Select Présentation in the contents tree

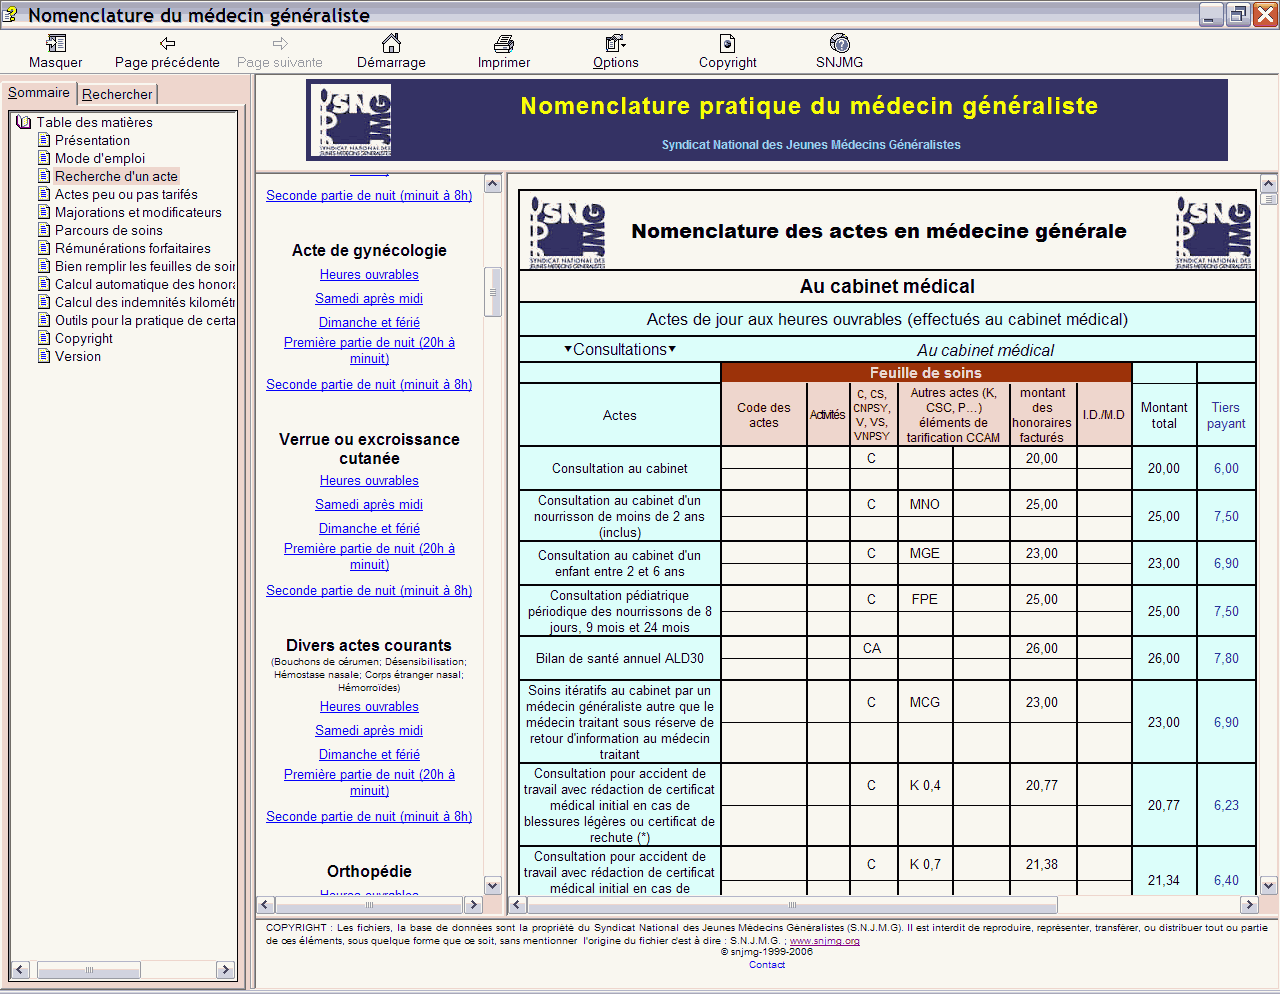tap(92, 140)
